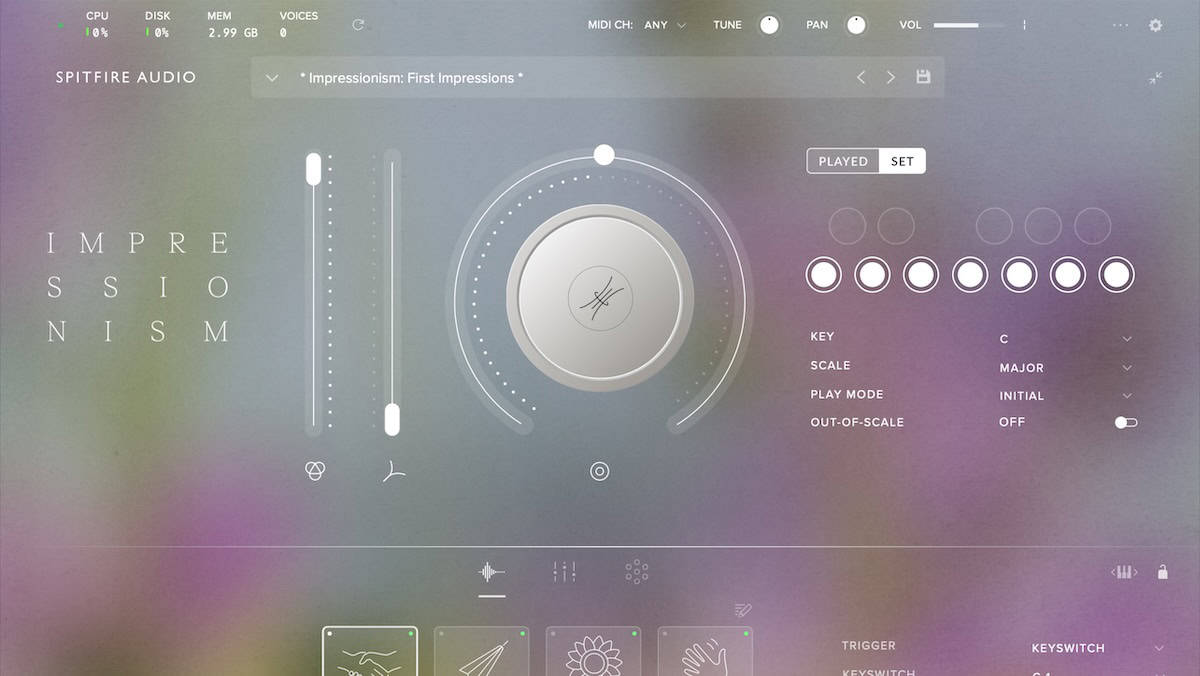Click the Vol slider in the top bar
Image resolution: width=1200 pixels, height=676 pixels.
tap(968, 25)
